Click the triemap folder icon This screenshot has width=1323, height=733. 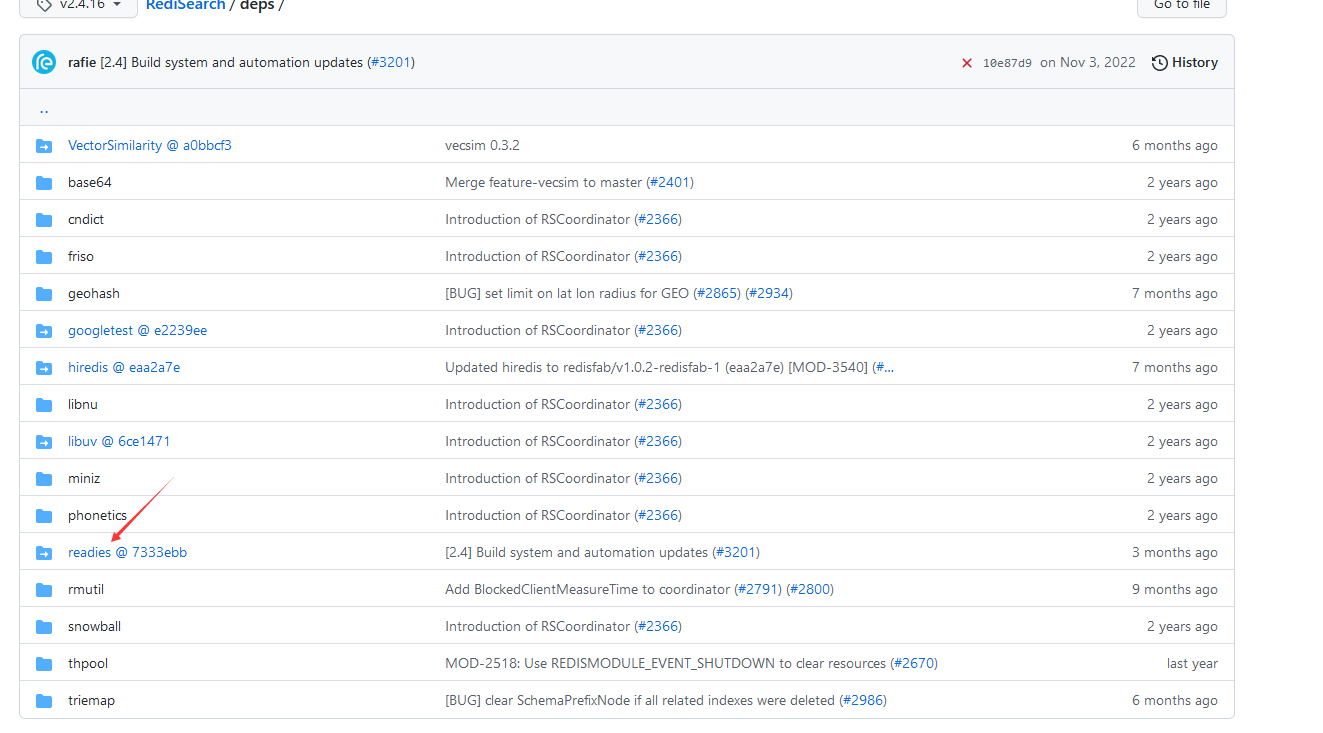pyautogui.click(x=44, y=701)
